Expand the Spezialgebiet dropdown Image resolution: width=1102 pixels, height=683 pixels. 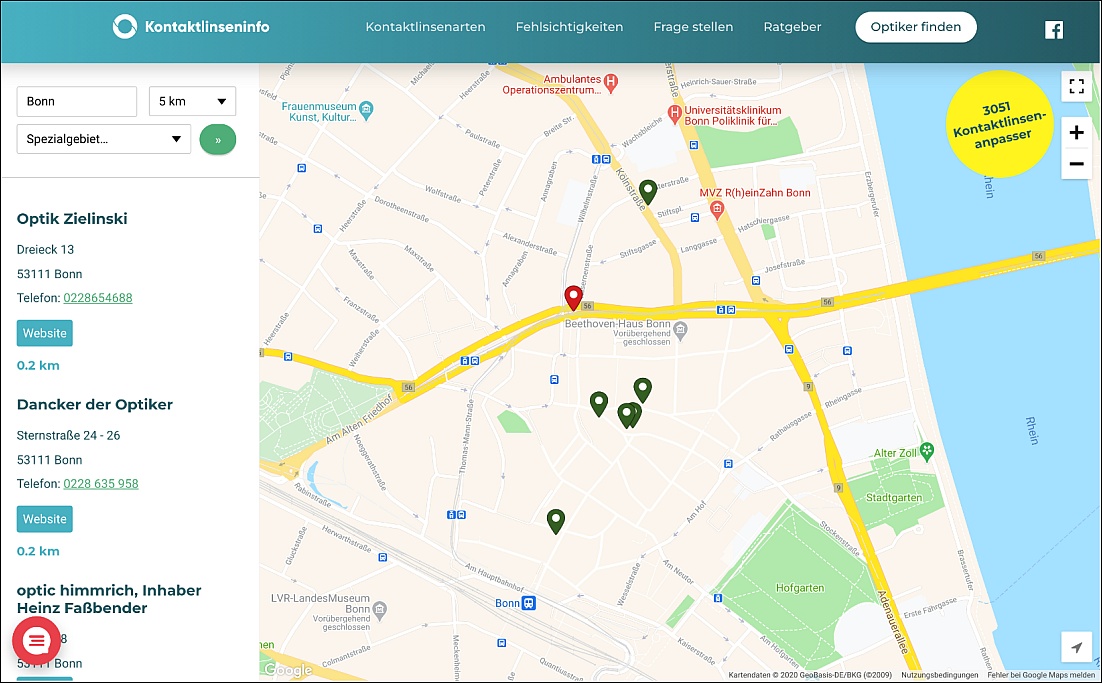(104, 139)
